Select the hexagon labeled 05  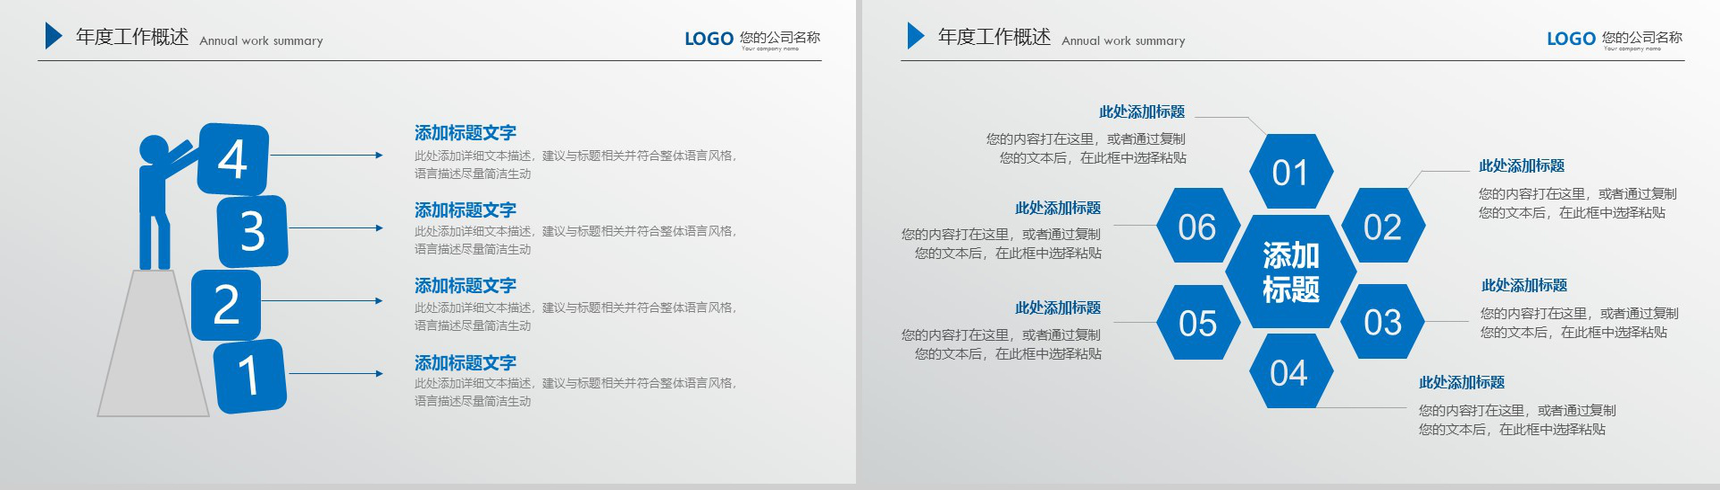(1197, 323)
